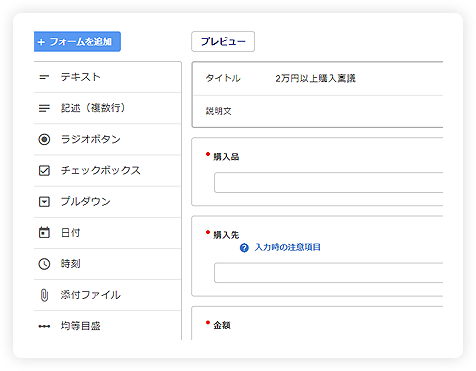Click the blue question mark help icon
The width and height of the screenshot is (476, 371).
point(244,248)
